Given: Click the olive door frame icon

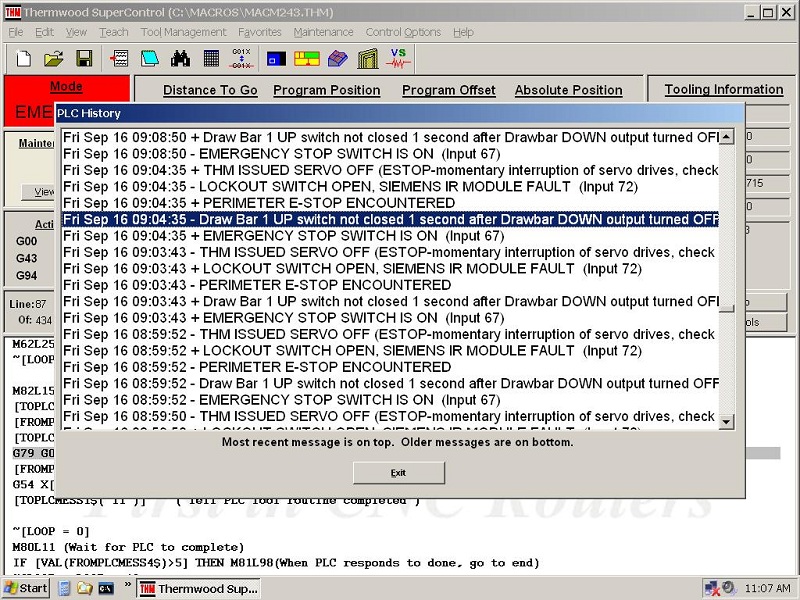Looking at the screenshot, I should (x=368, y=58).
